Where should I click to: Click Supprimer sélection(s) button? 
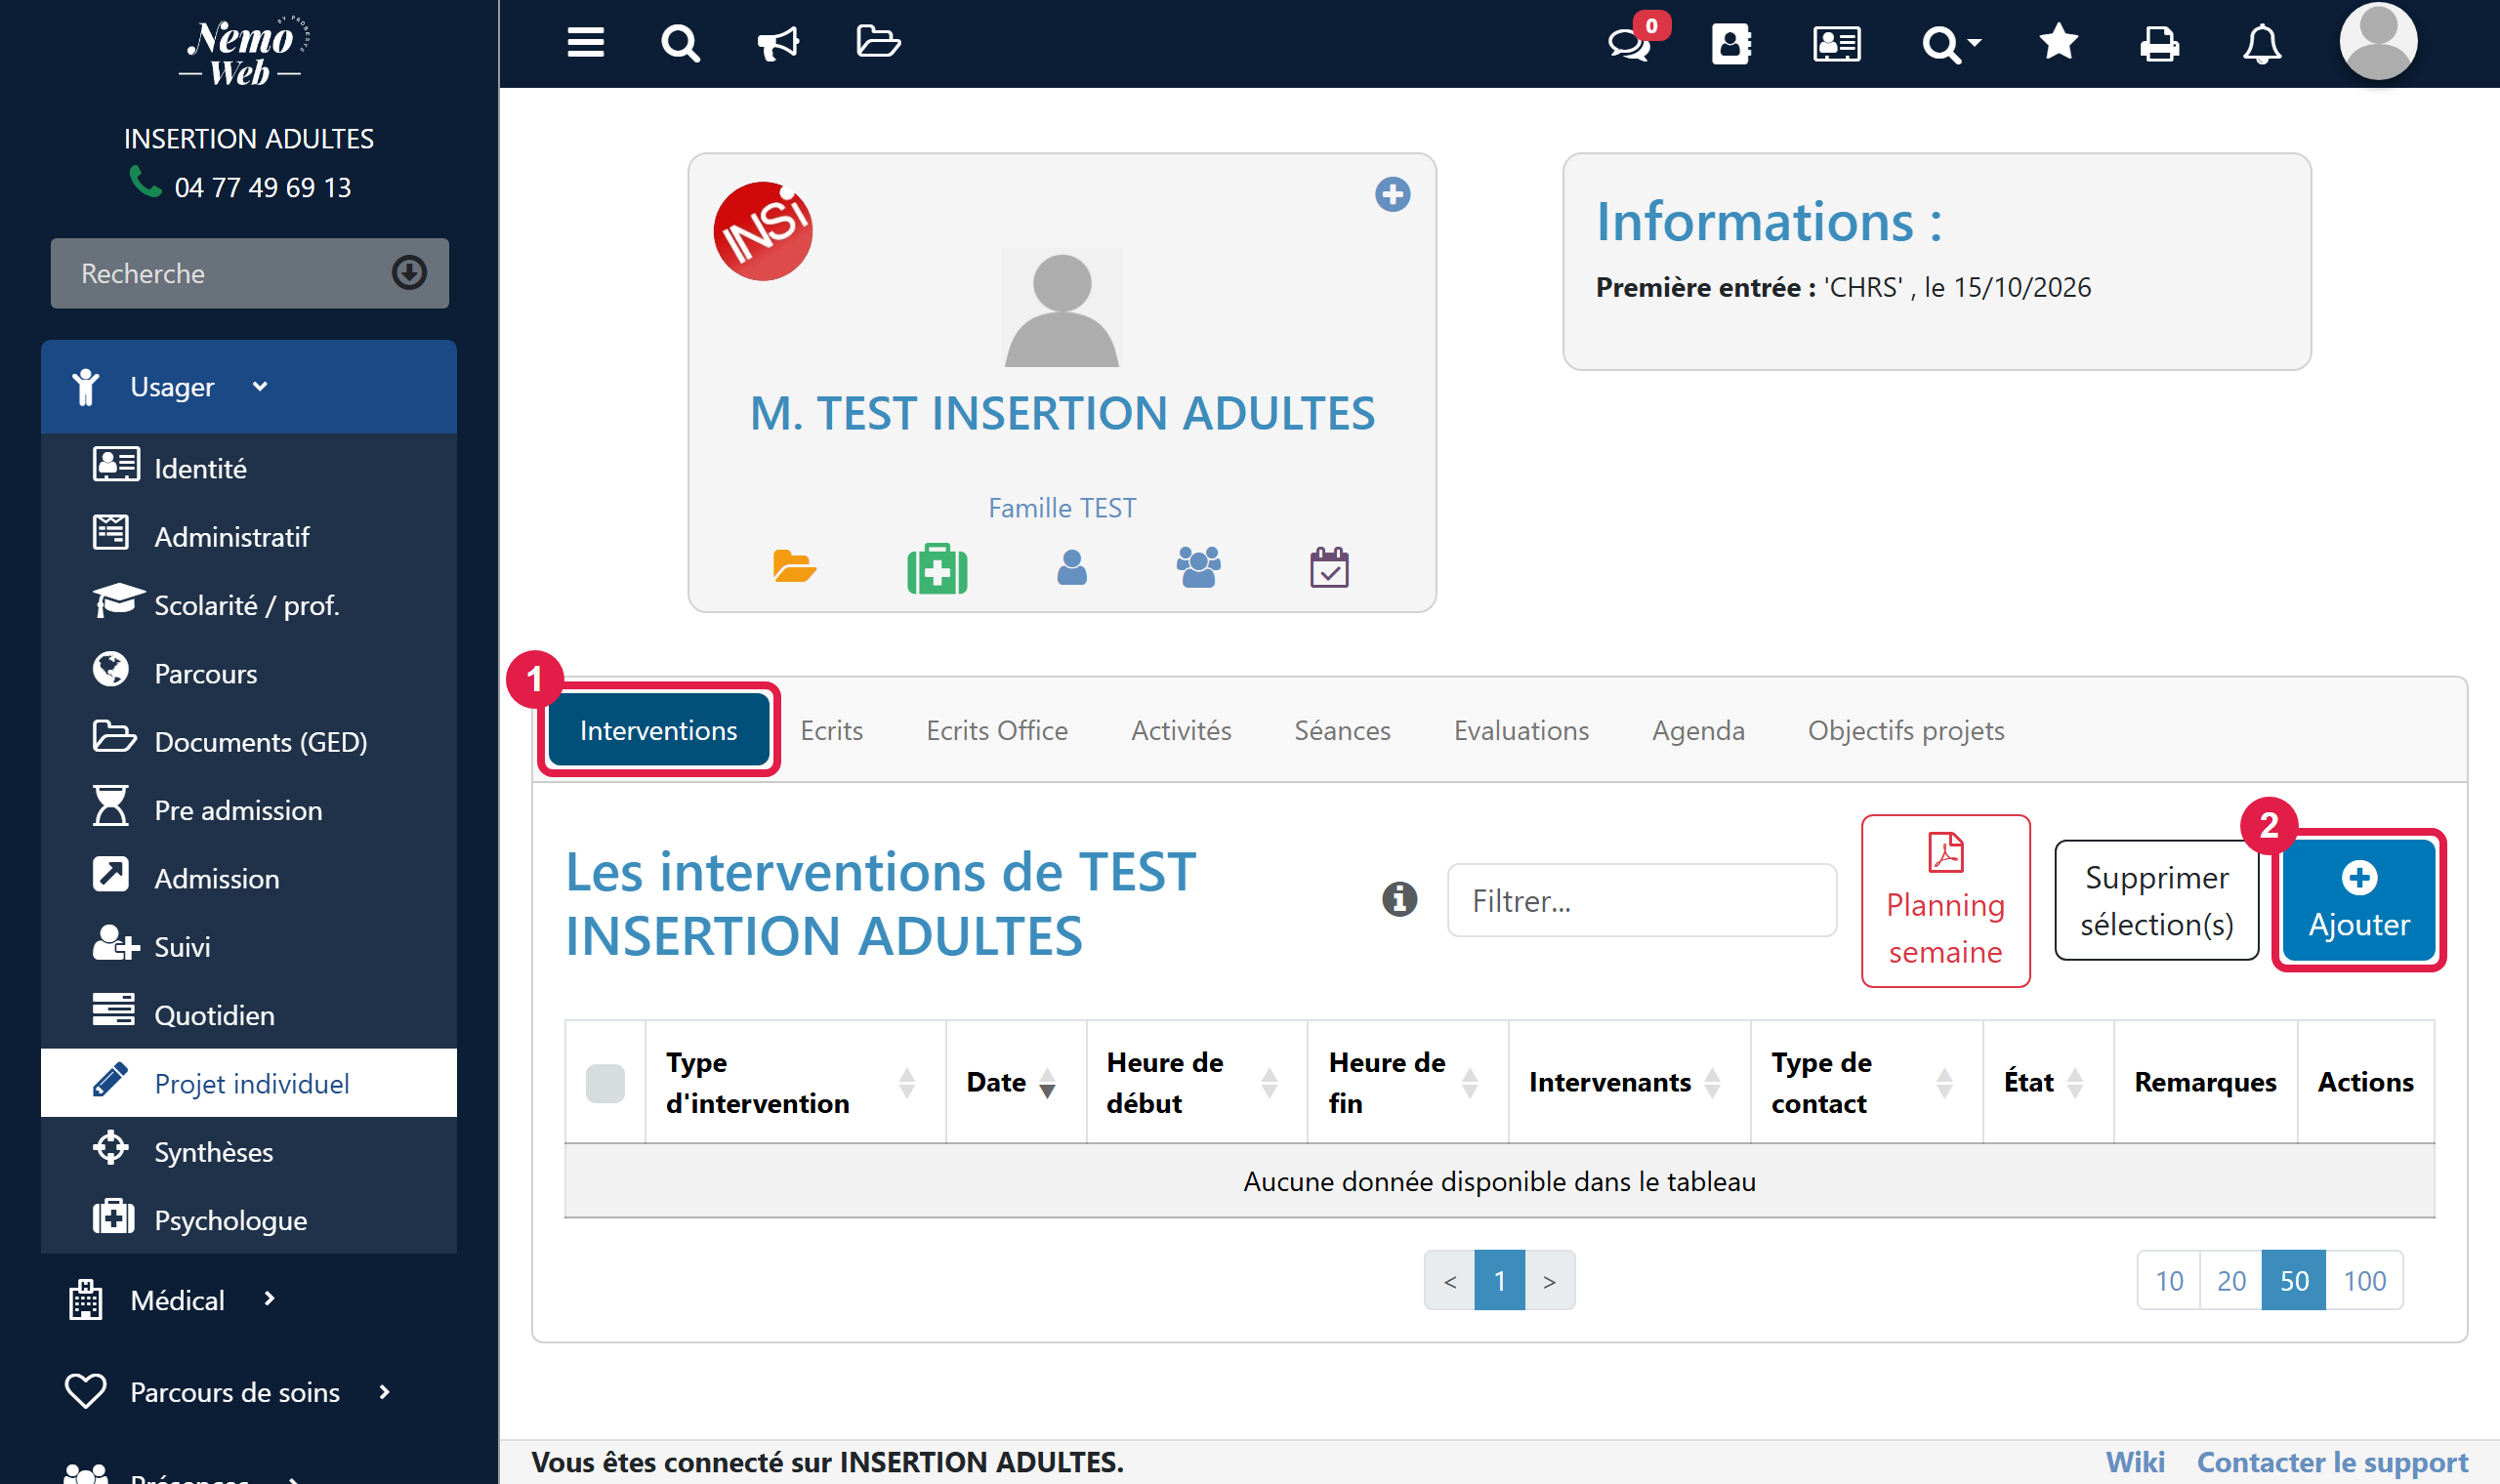coord(2157,901)
